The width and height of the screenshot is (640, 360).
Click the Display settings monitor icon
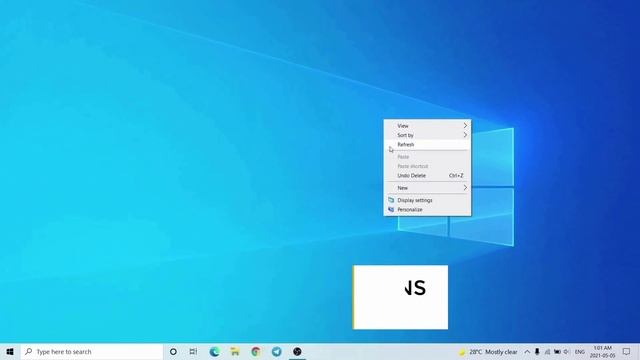pos(391,200)
